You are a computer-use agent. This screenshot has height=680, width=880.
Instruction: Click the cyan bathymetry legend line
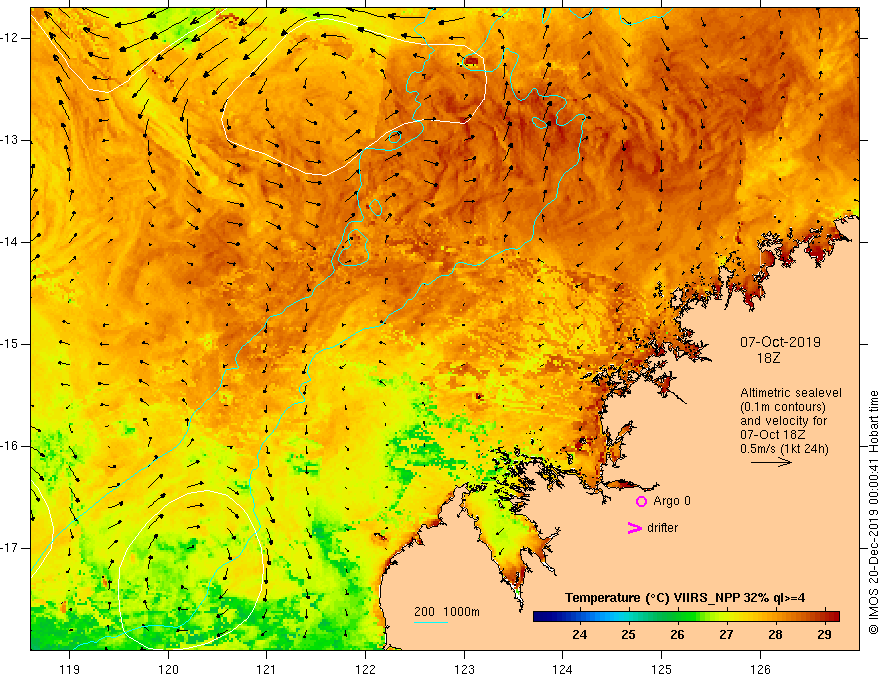pyautogui.click(x=430, y=622)
